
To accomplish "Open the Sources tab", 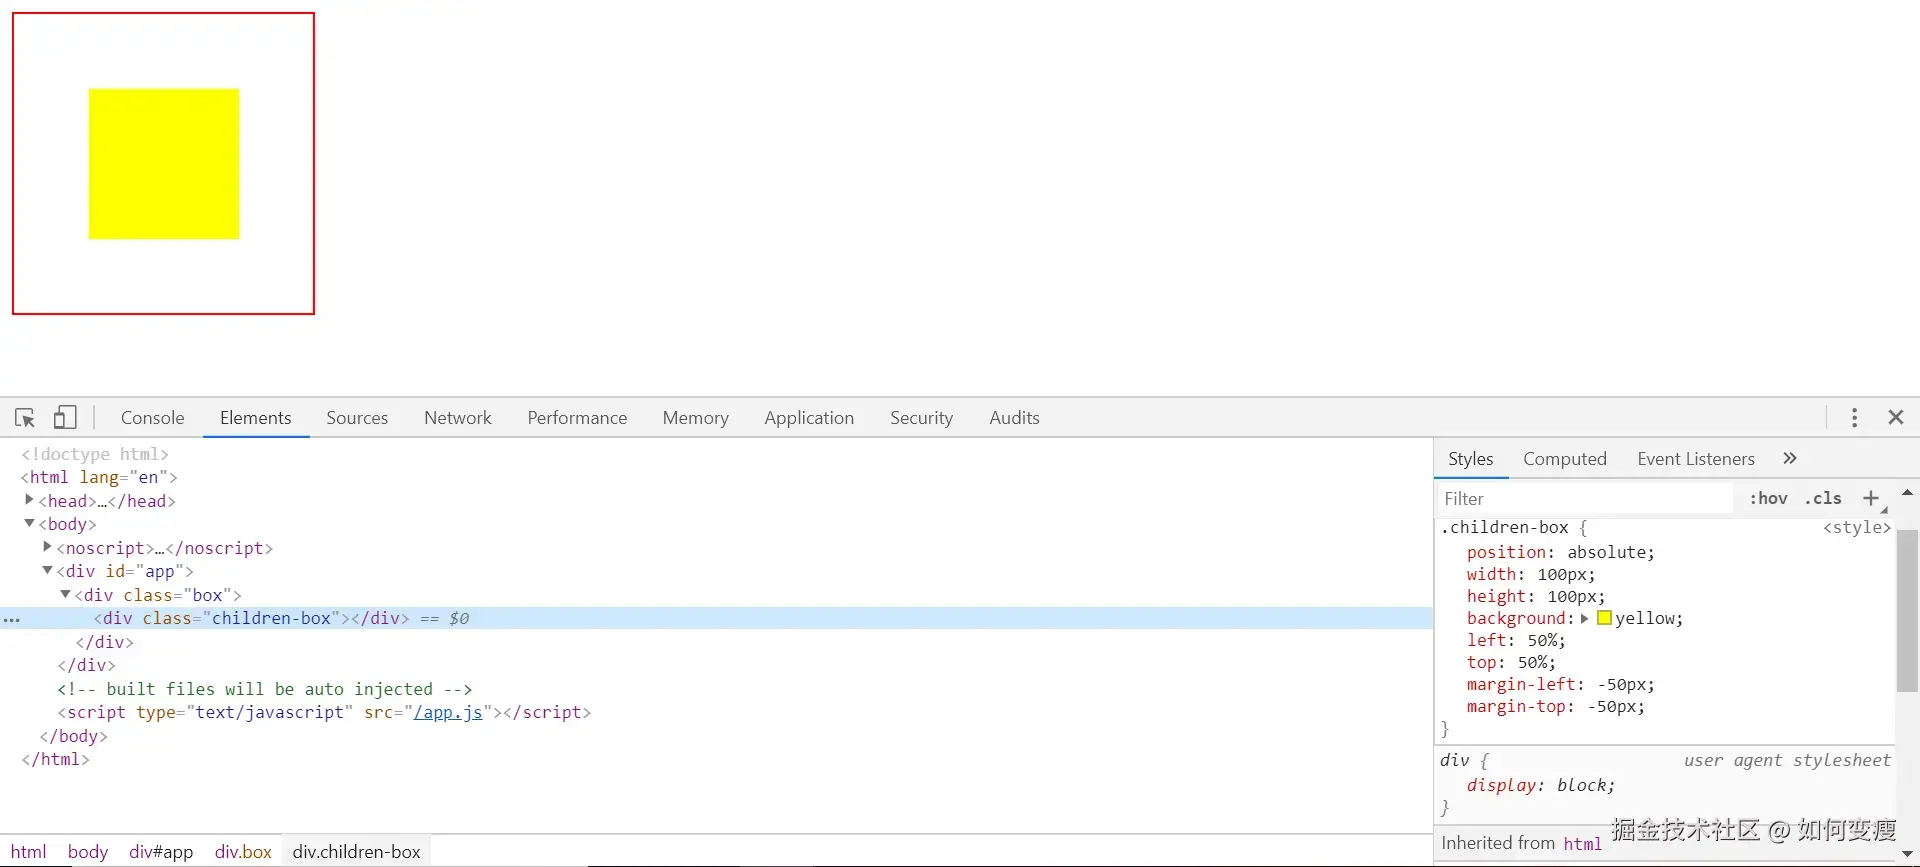I will pos(357,418).
